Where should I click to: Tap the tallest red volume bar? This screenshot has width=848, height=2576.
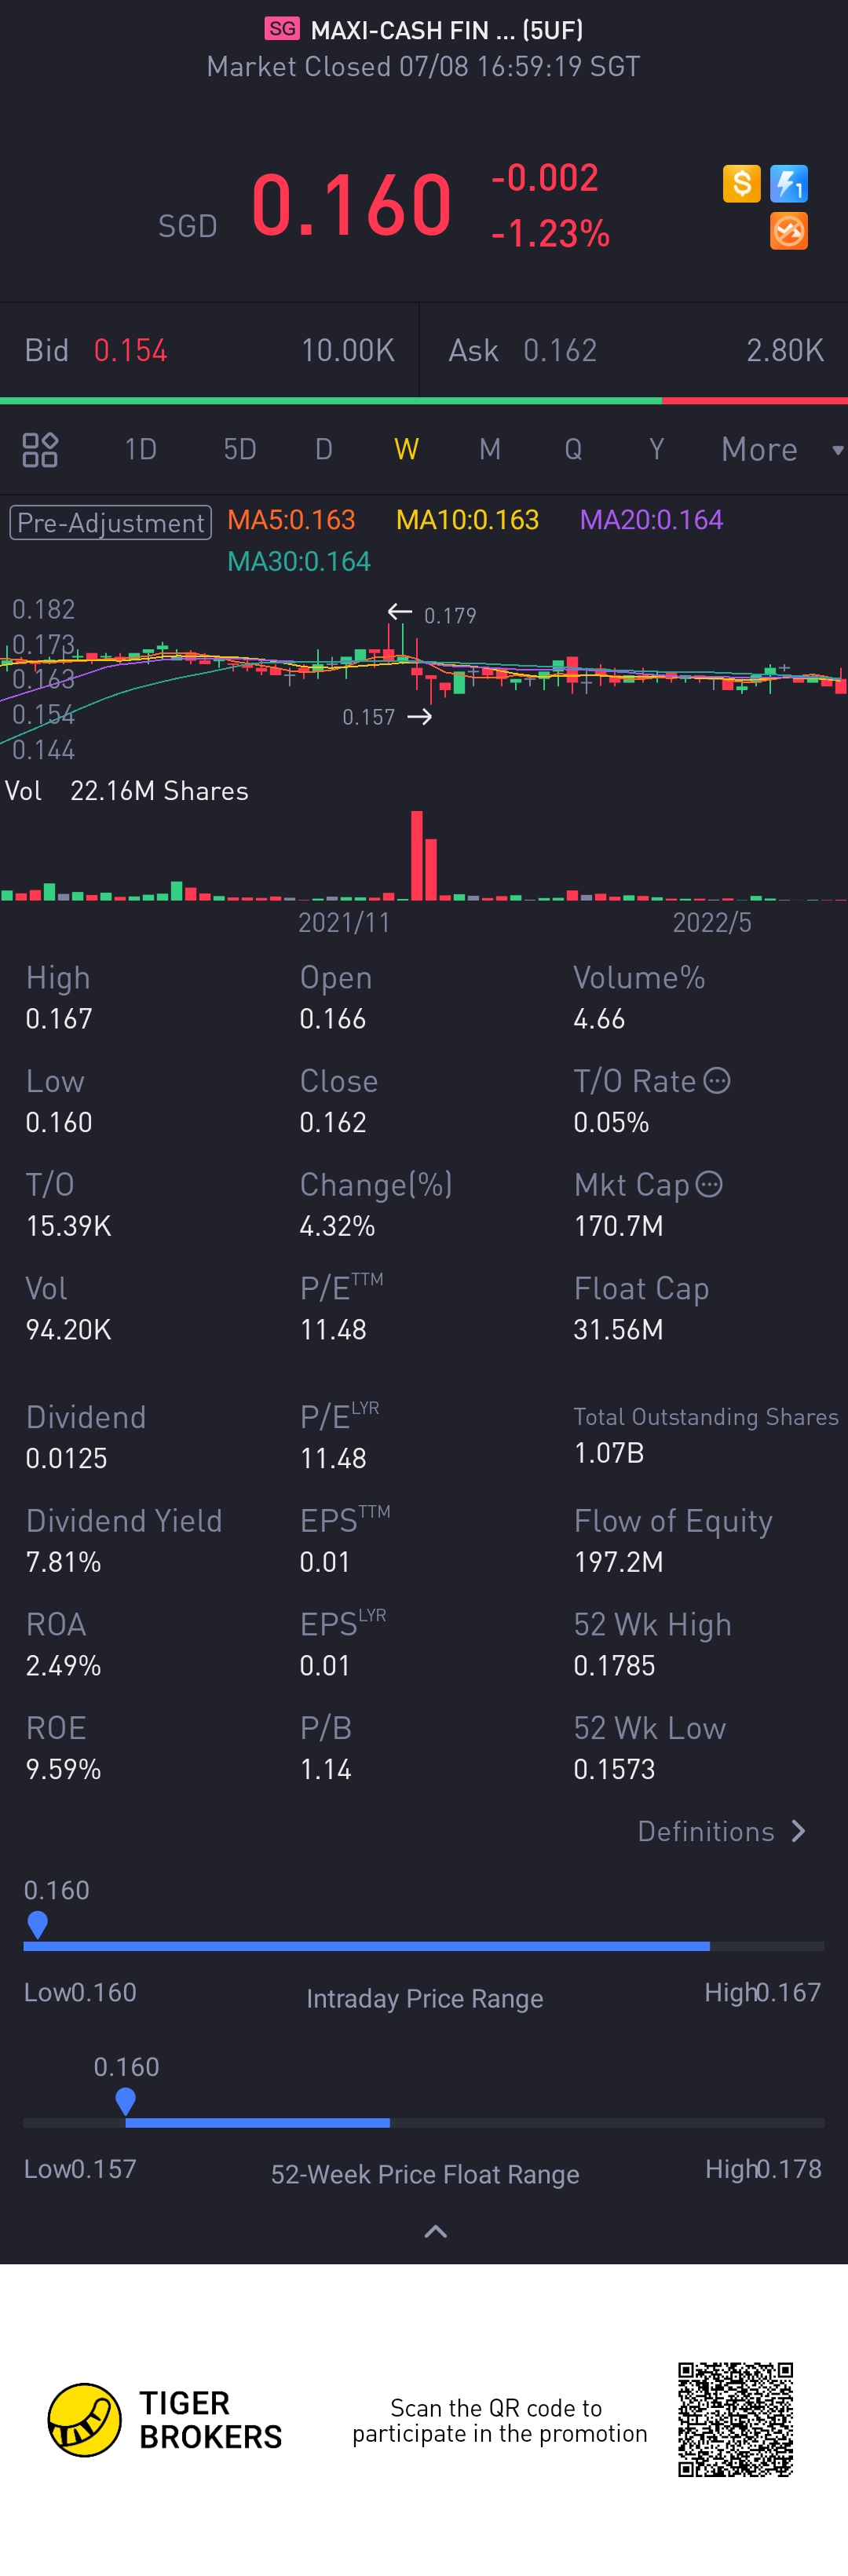417,855
